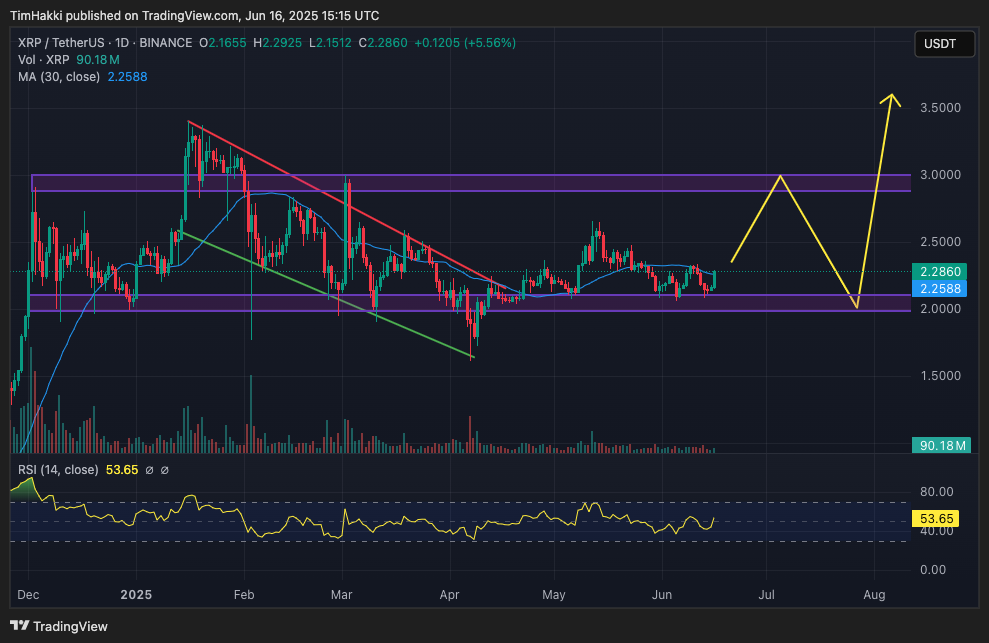Click the 1.5000 price axis value
Screen dimensions: 989x643
point(940,375)
